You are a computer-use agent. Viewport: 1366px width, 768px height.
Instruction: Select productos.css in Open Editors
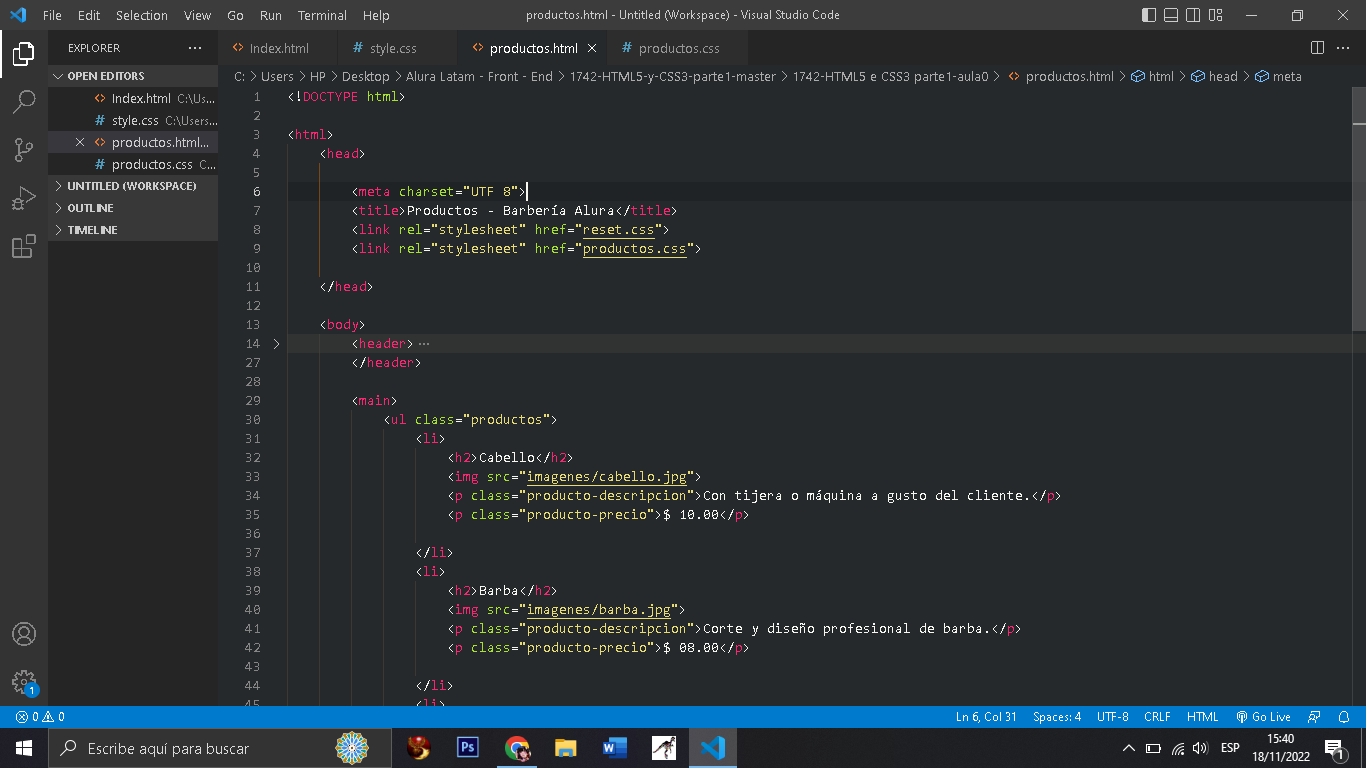tap(133, 164)
